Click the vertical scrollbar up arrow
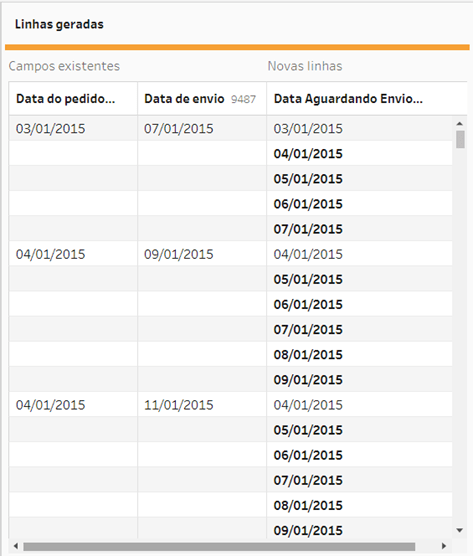 [x=460, y=124]
